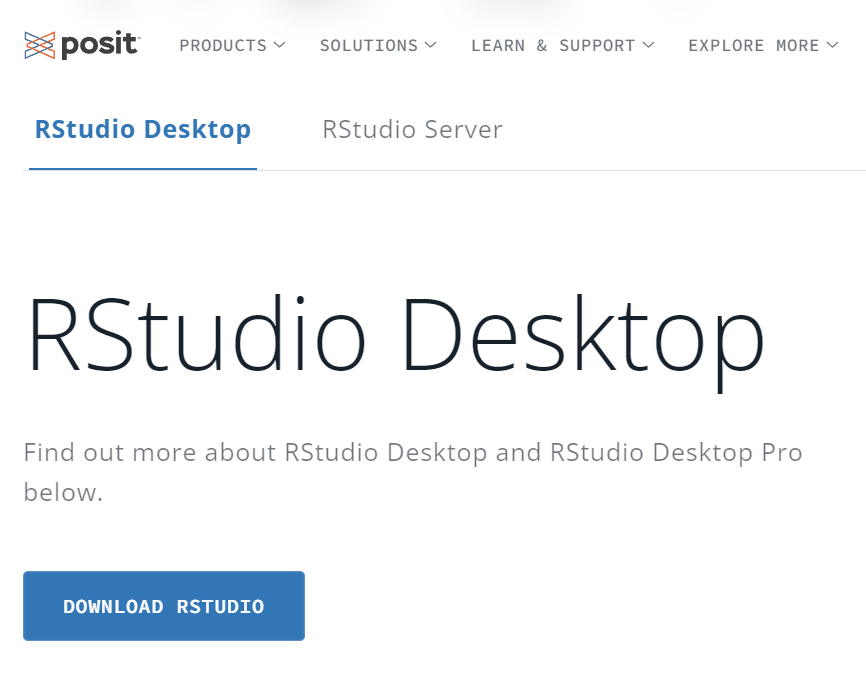This screenshot has width=866, height=685.
Task: Select the RStudio Desktop tab
Action: 141,129
